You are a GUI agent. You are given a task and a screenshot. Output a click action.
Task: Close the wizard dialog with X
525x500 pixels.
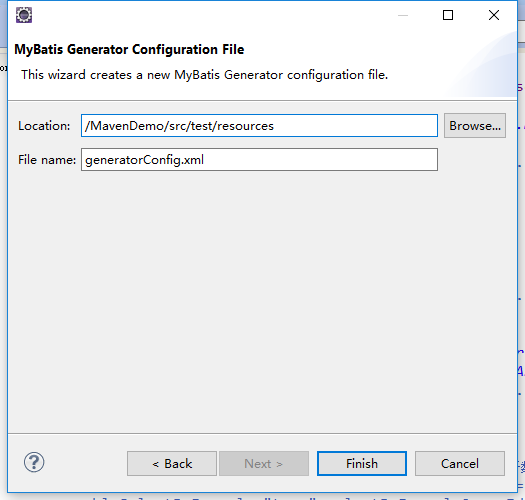coord(494,15)
